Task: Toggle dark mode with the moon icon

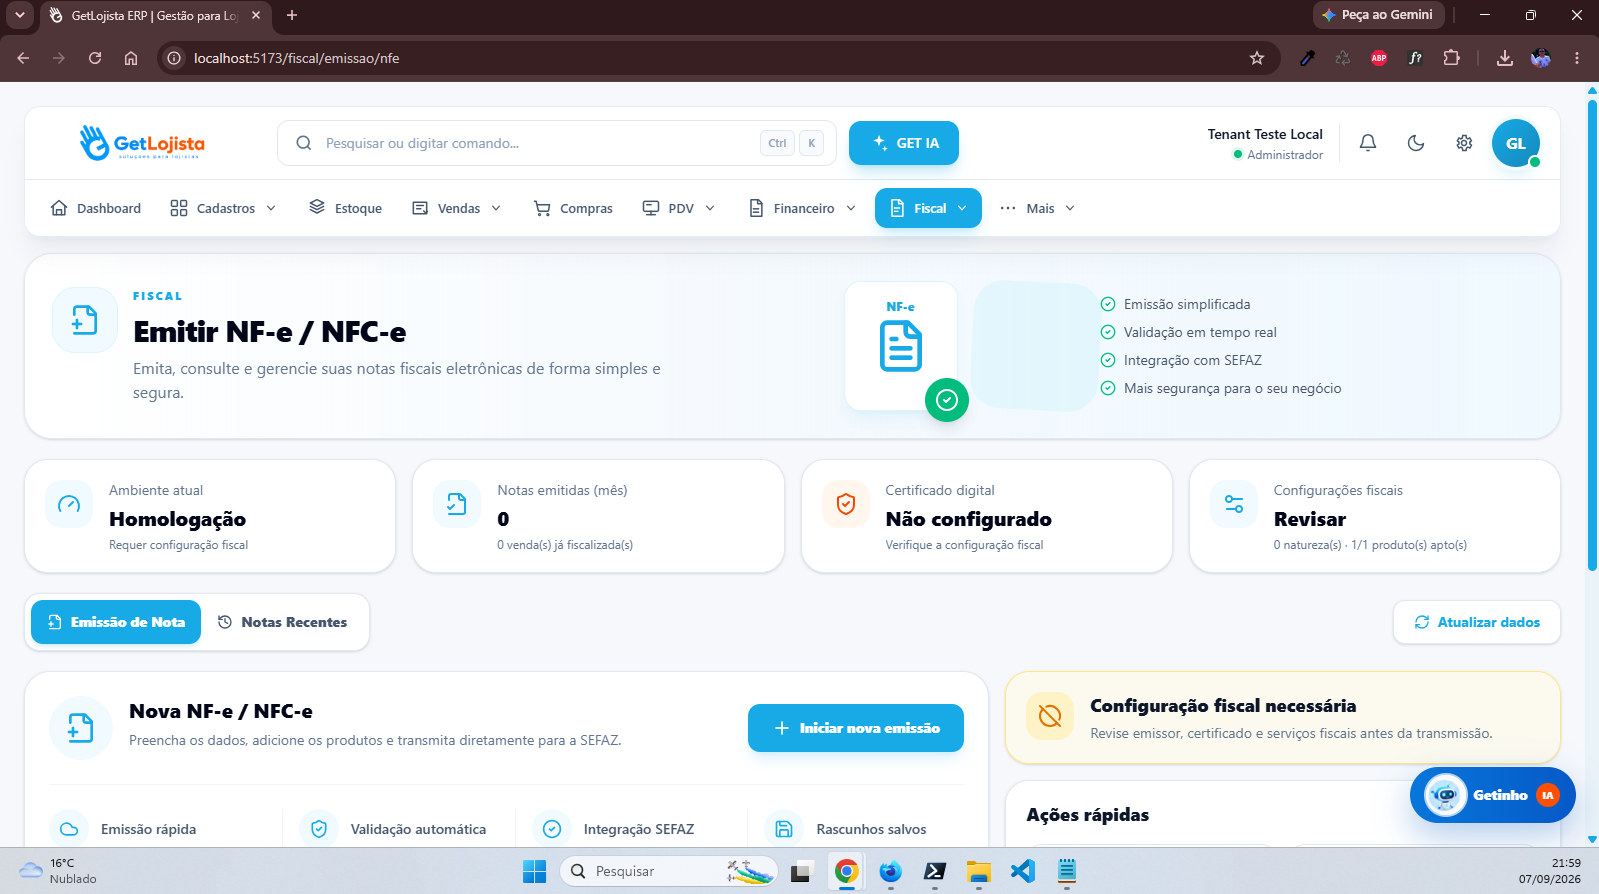Action: [x=1416, y=143]
